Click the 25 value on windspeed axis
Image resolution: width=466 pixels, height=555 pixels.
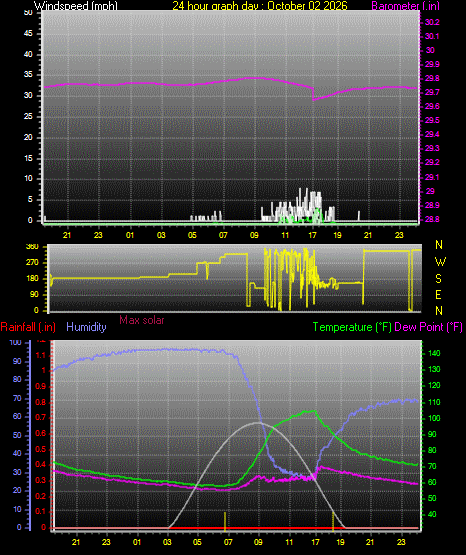coord(28,116)
